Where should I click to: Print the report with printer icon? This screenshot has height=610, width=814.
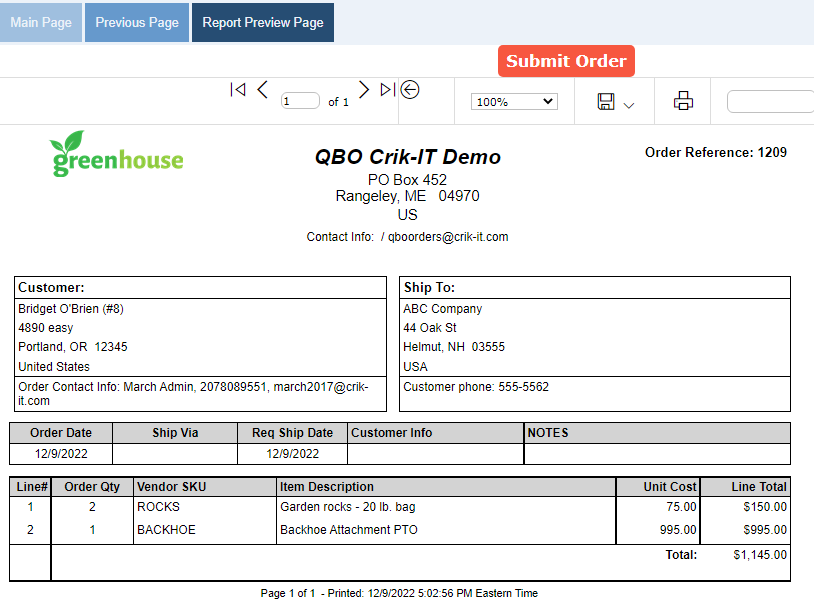click(683, 101)
